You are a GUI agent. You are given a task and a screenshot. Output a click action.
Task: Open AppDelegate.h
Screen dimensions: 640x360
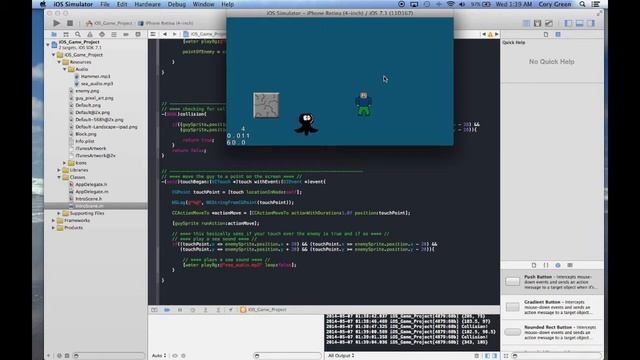tap(91, 184)
